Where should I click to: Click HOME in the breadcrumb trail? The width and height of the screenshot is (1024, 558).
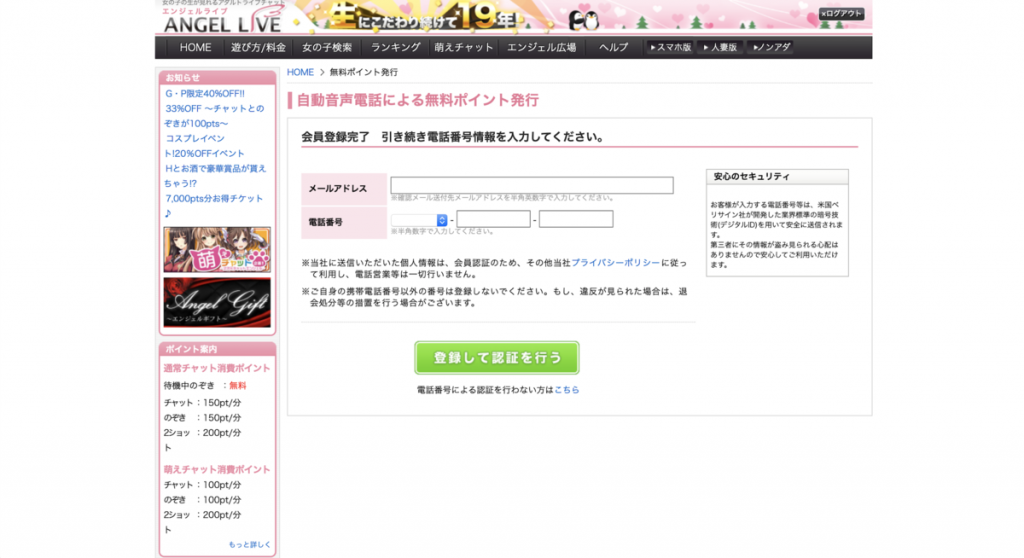(300, 72)
